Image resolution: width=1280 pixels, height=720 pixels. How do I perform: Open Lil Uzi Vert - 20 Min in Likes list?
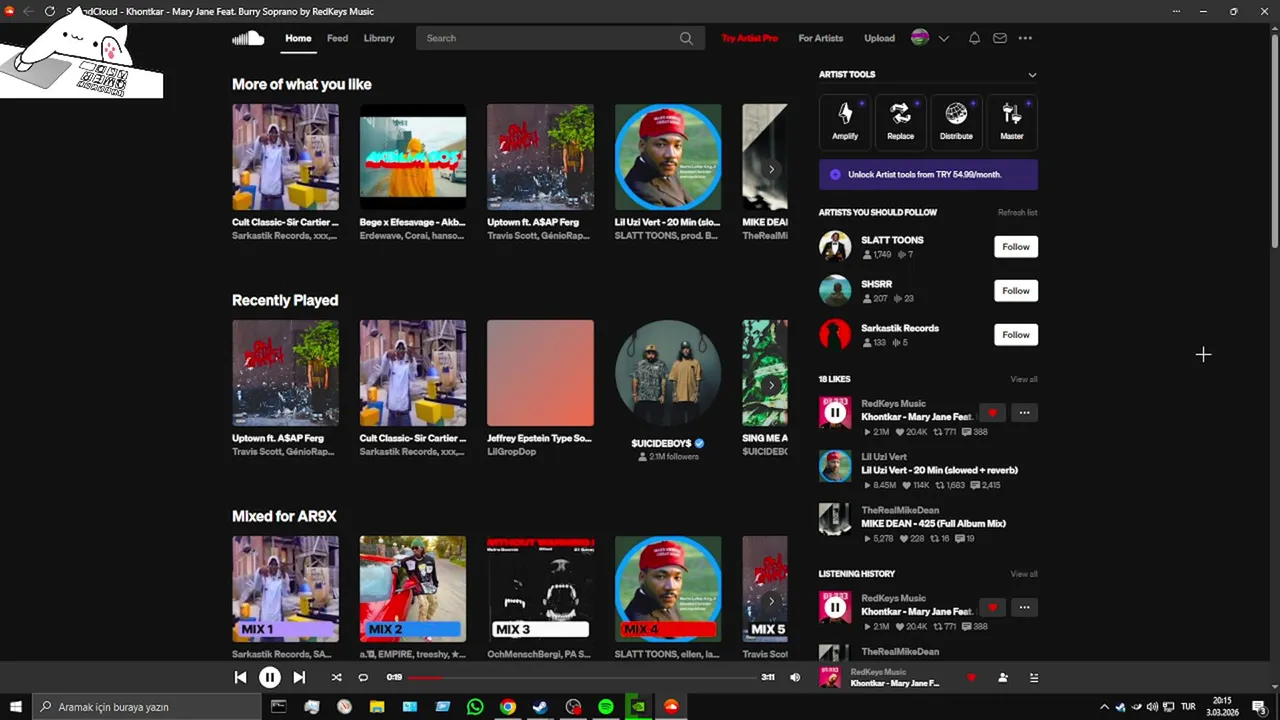[x=939, y=470]
